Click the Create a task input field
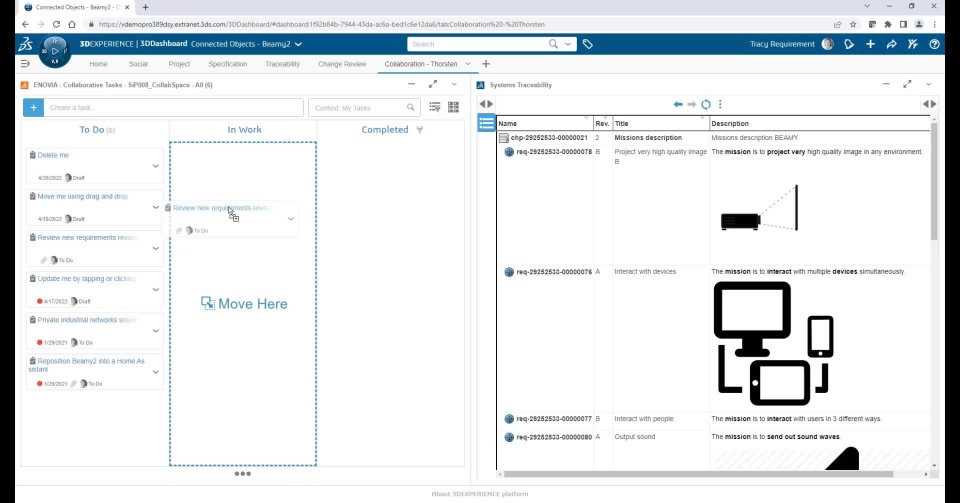This screenshot has height=503, width=960. coord(174,107)
